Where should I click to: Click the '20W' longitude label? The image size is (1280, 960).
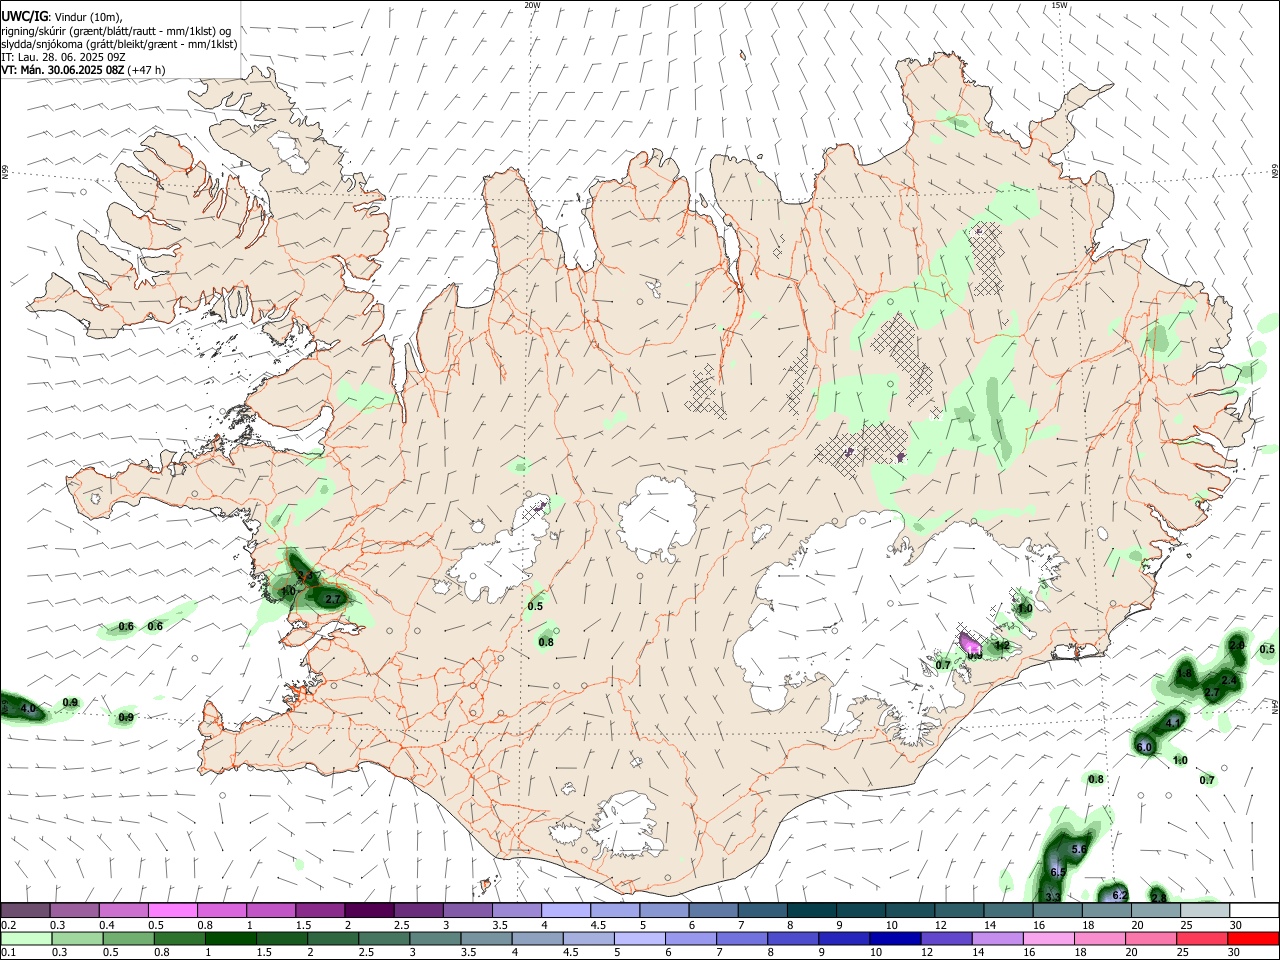pyautogui.click(x=532, y=5)
